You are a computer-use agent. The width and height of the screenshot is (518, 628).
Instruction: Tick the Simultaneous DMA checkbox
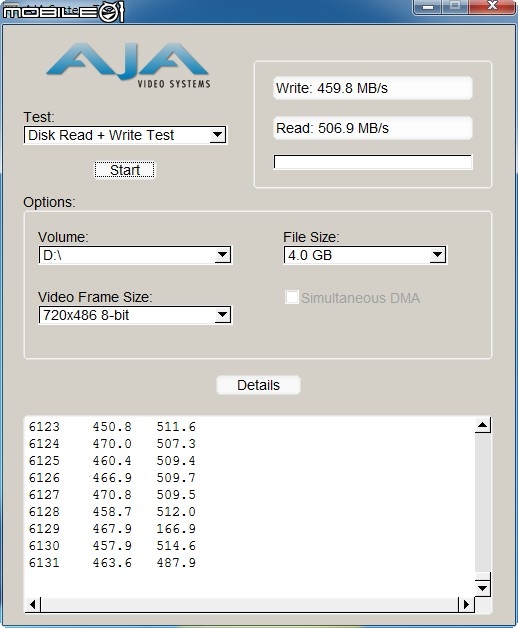(x=292, y=298)
